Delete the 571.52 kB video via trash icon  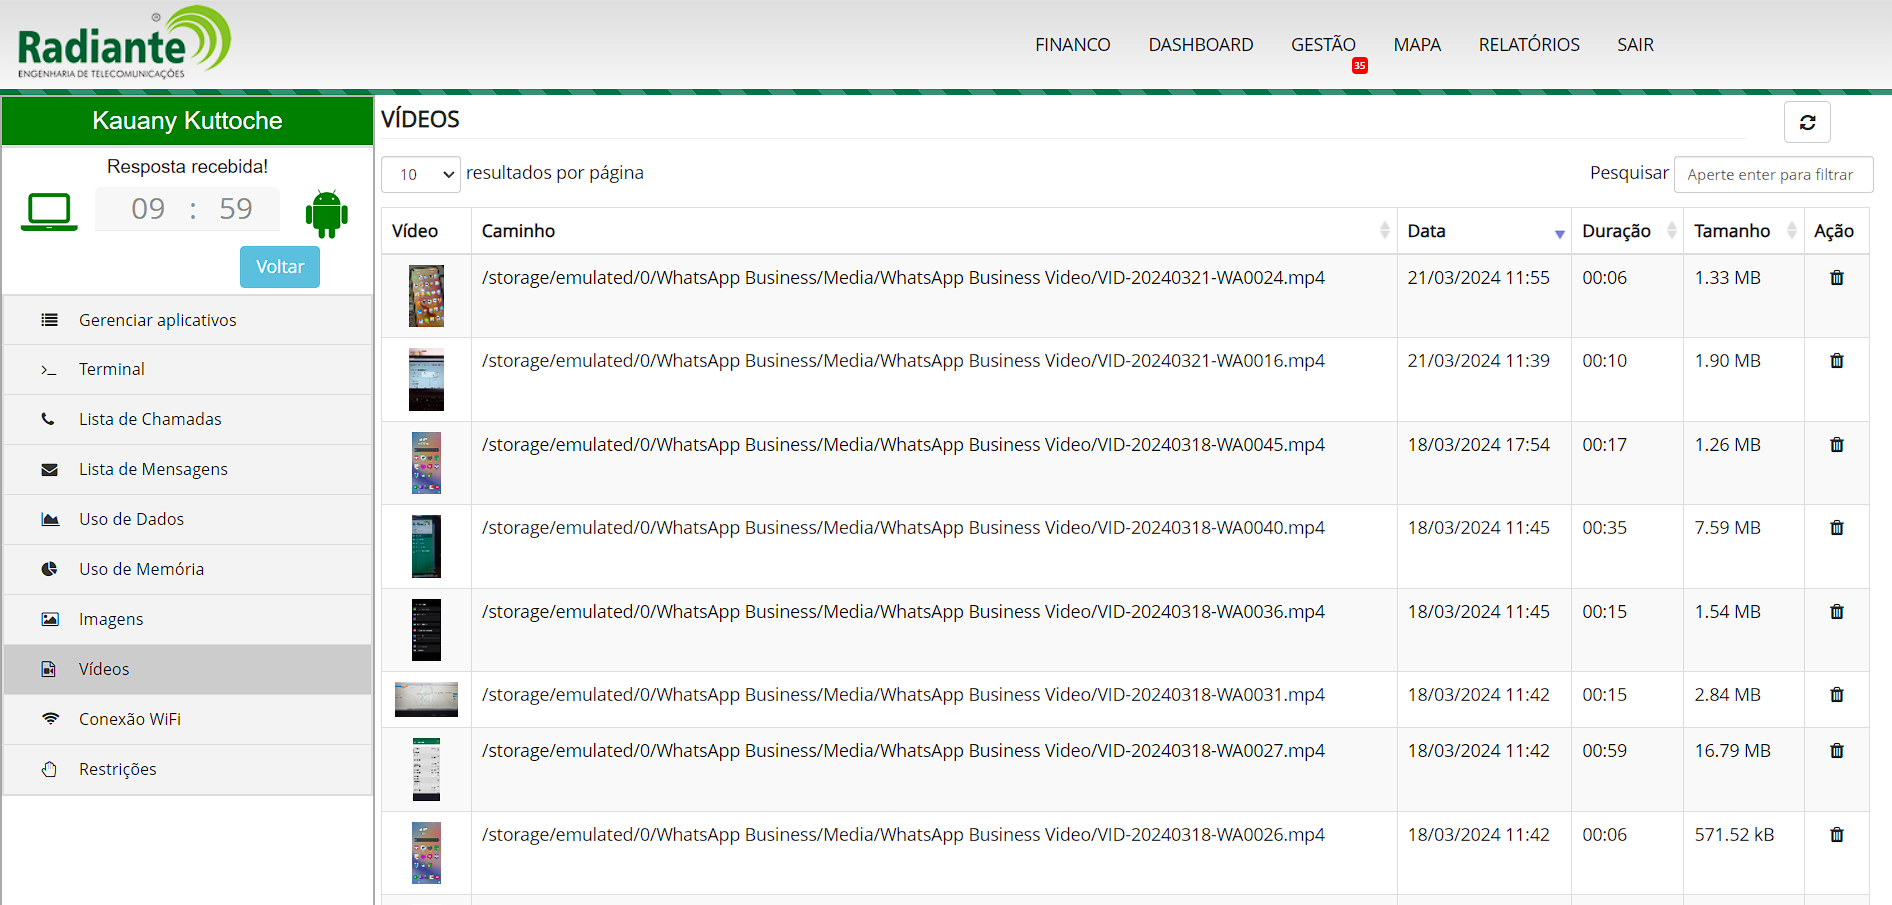coord(1836,835)
